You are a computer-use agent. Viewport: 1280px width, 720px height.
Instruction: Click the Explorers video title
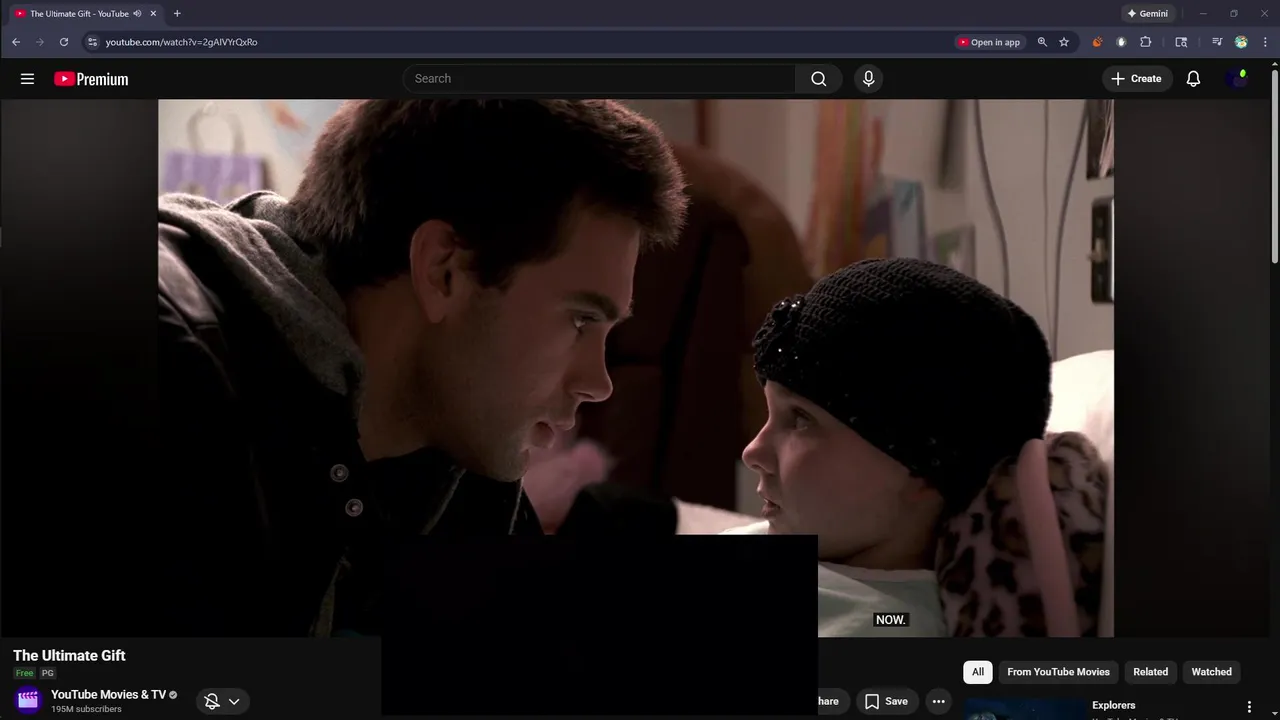click(x=1113, y=705)
